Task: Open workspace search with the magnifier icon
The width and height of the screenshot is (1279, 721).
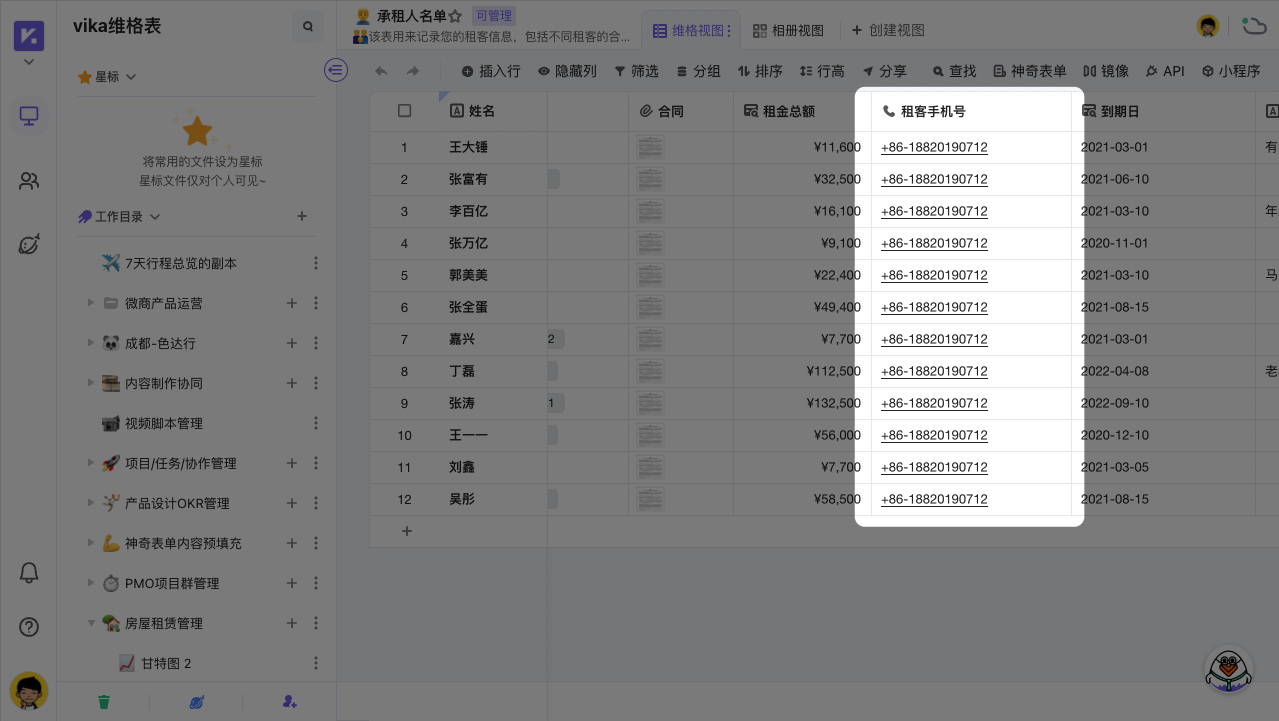Action: (307, 26)
